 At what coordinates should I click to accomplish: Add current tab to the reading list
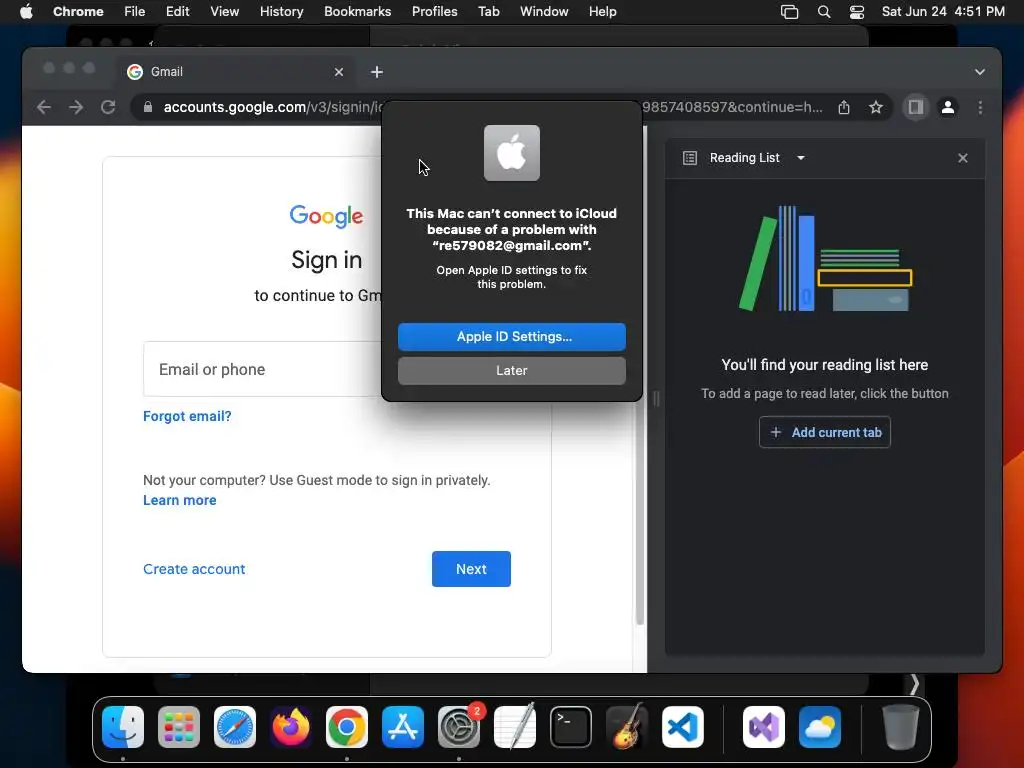(825, 432)
